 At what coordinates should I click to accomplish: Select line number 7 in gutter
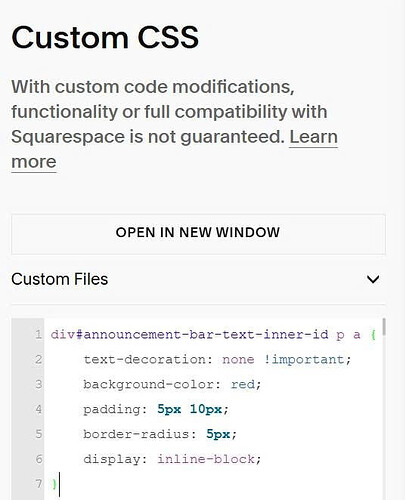point(39,484)
